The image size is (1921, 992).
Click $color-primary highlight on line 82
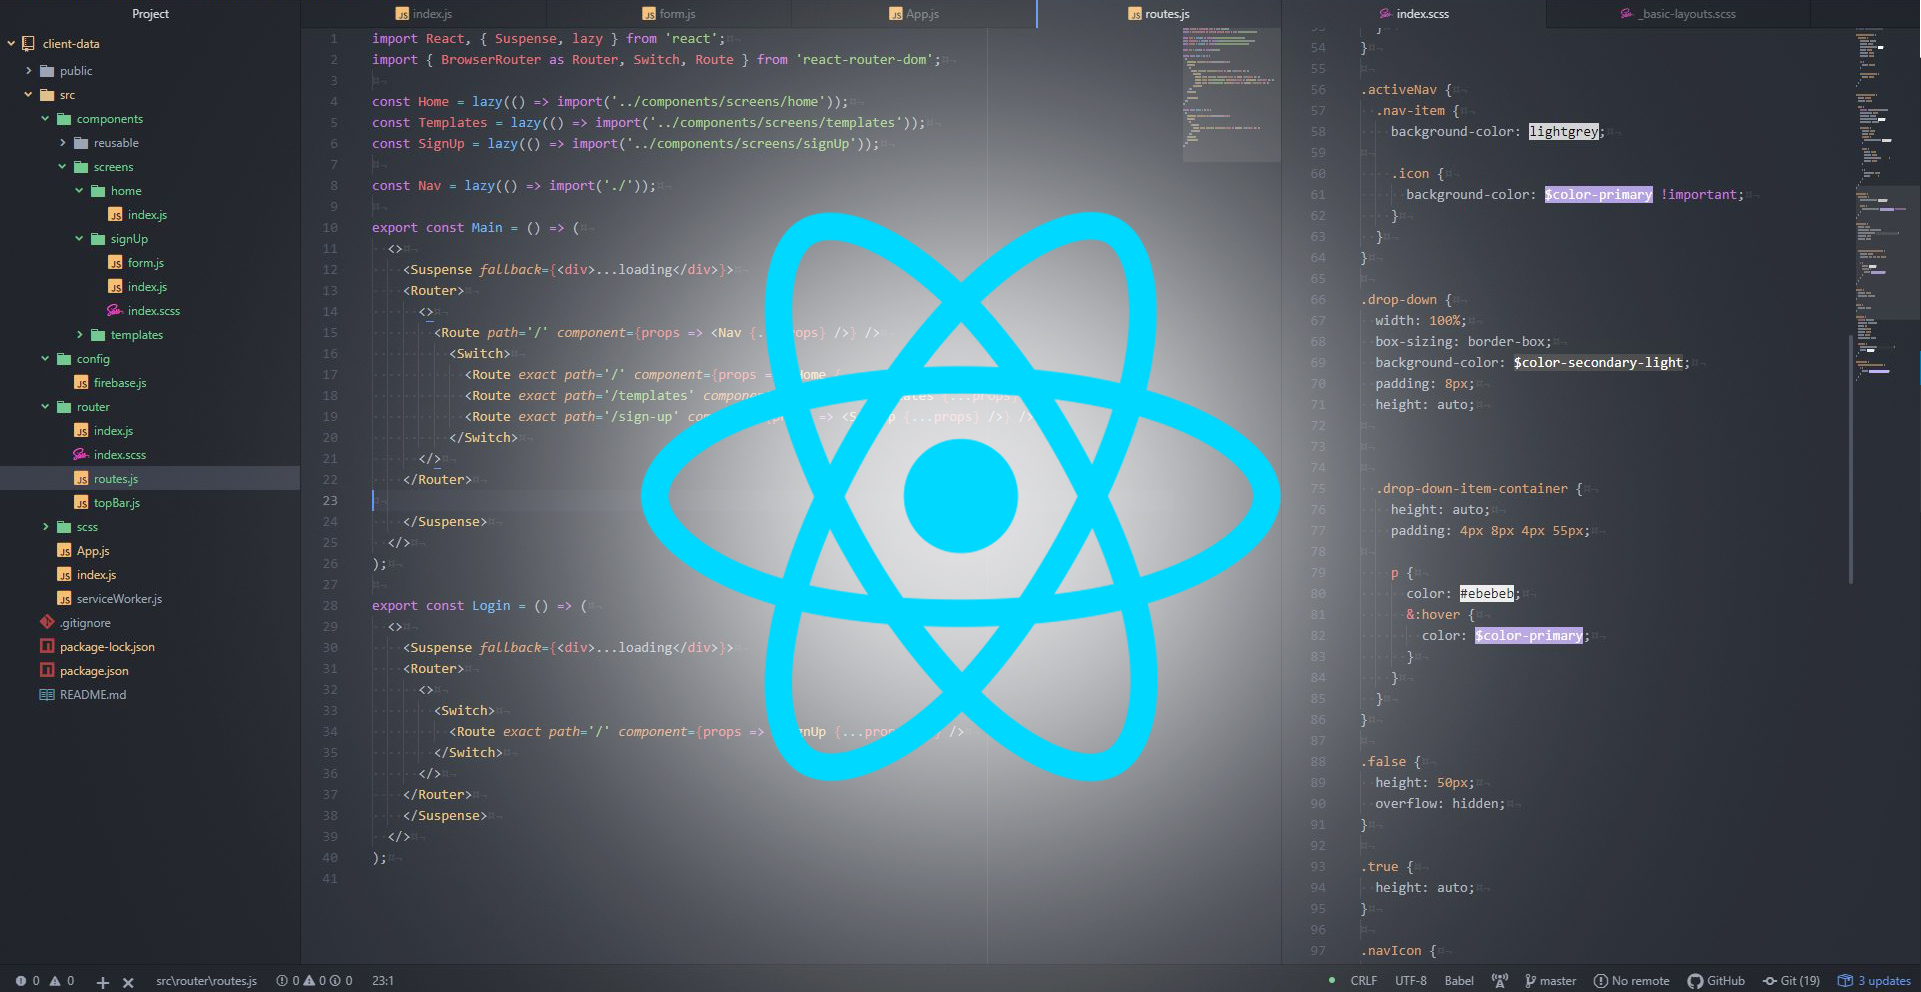[1529, 636]
